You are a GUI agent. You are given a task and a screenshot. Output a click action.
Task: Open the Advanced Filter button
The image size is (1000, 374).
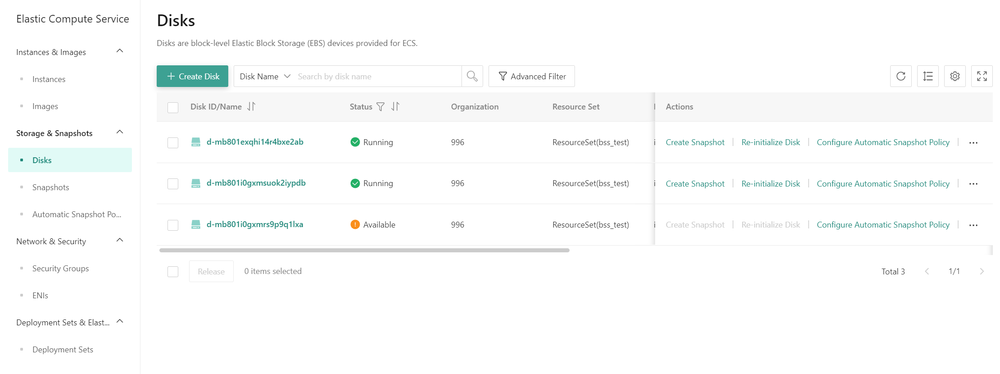click(532, 76)
